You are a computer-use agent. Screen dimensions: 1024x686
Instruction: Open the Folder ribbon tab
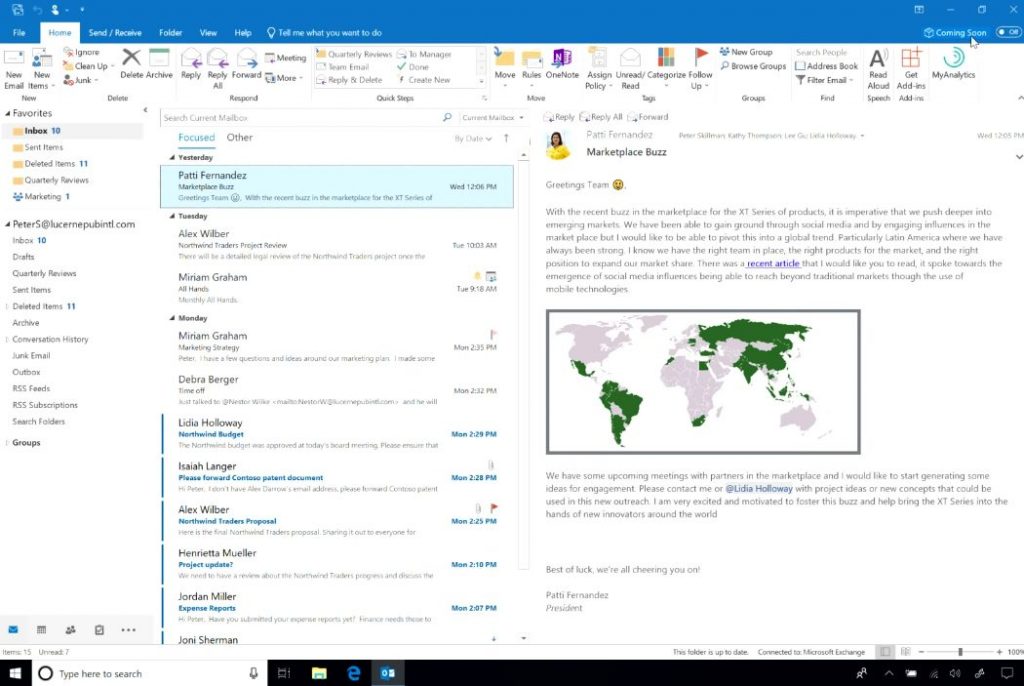(x=170, y=33)
